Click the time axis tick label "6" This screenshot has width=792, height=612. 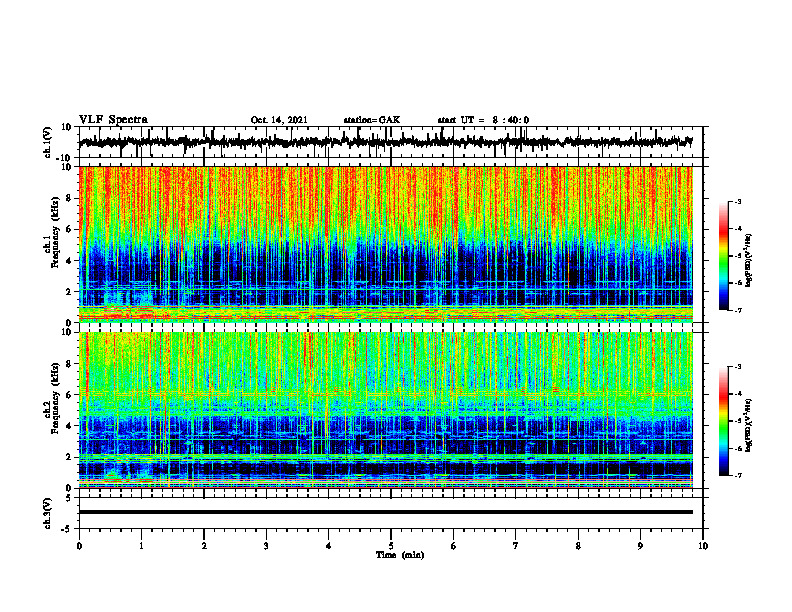pos(454,546)
